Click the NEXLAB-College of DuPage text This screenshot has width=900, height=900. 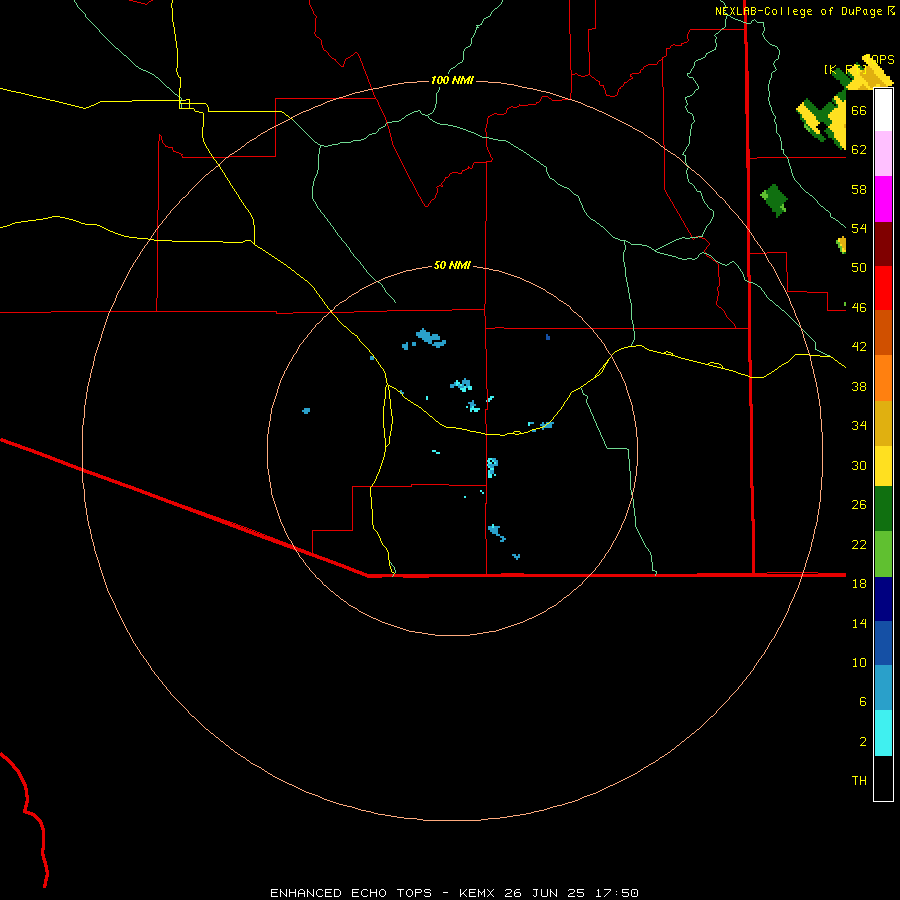(800, 11)
